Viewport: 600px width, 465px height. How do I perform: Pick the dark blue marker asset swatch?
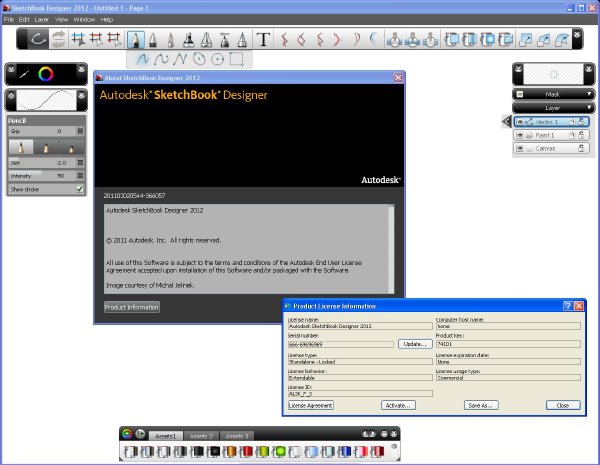click(x=344, y=452)
